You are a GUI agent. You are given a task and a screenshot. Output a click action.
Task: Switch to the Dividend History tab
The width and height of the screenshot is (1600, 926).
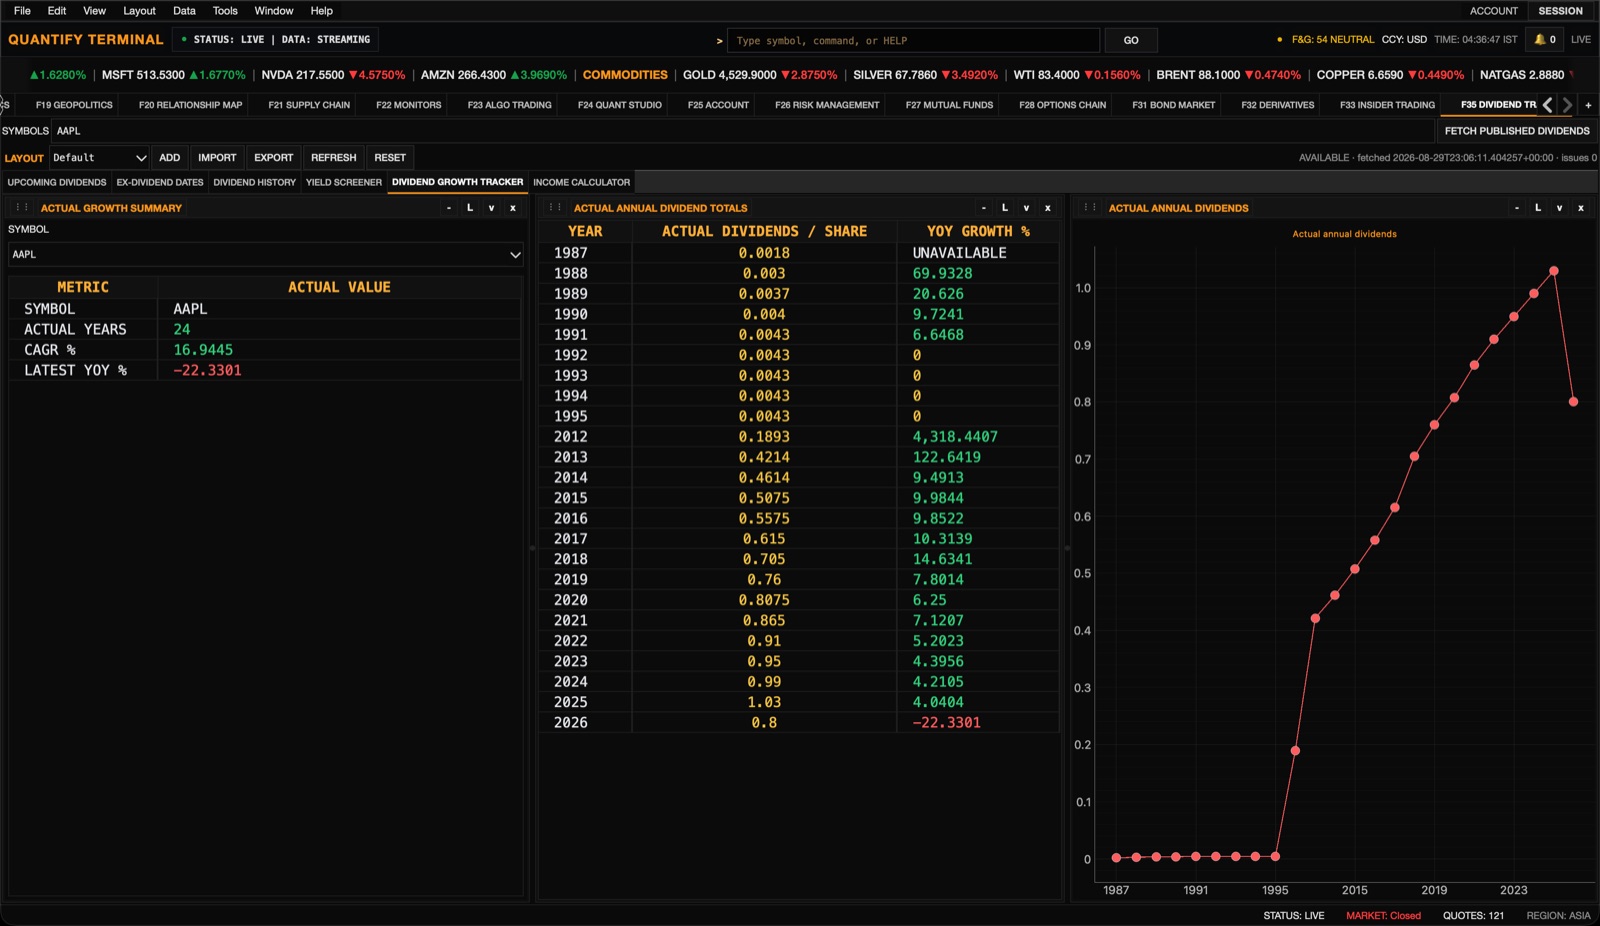tap(255, 183)
